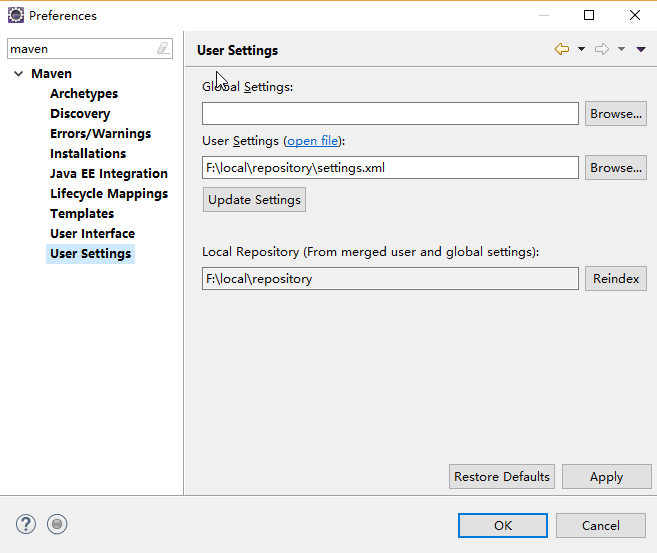Image resolution: width=657 pixels, height=553 pixels.
Task: Click the Apply button
Action: click(x=606, y=477)
